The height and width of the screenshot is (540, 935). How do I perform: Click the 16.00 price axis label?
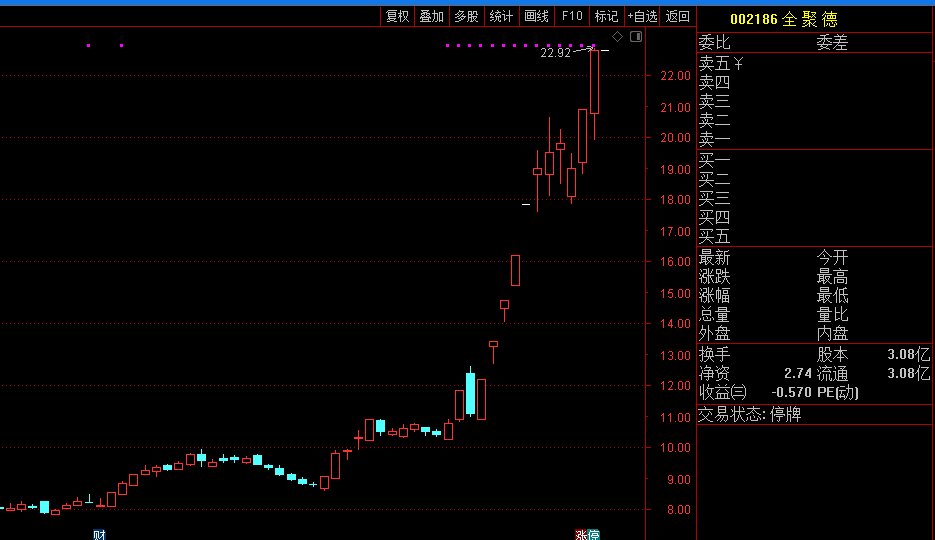pyautogui.click(x=676, y=262)
